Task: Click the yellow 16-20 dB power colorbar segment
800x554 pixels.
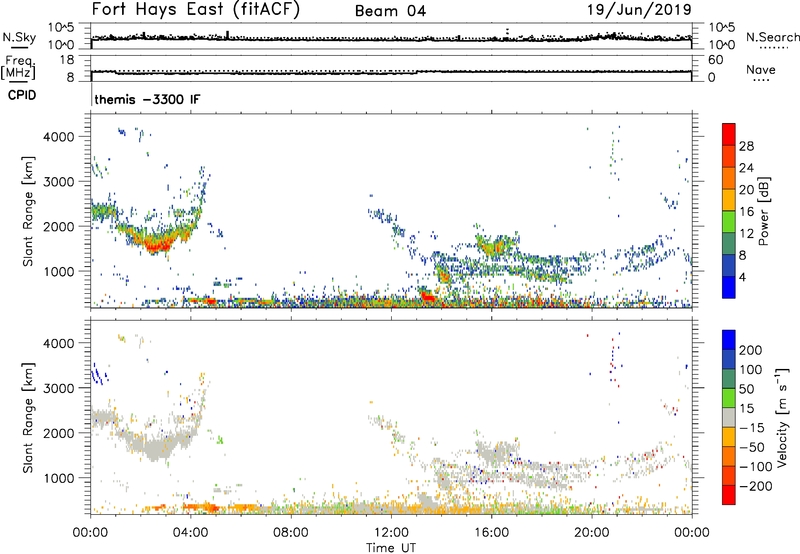Action: (729, 200)
